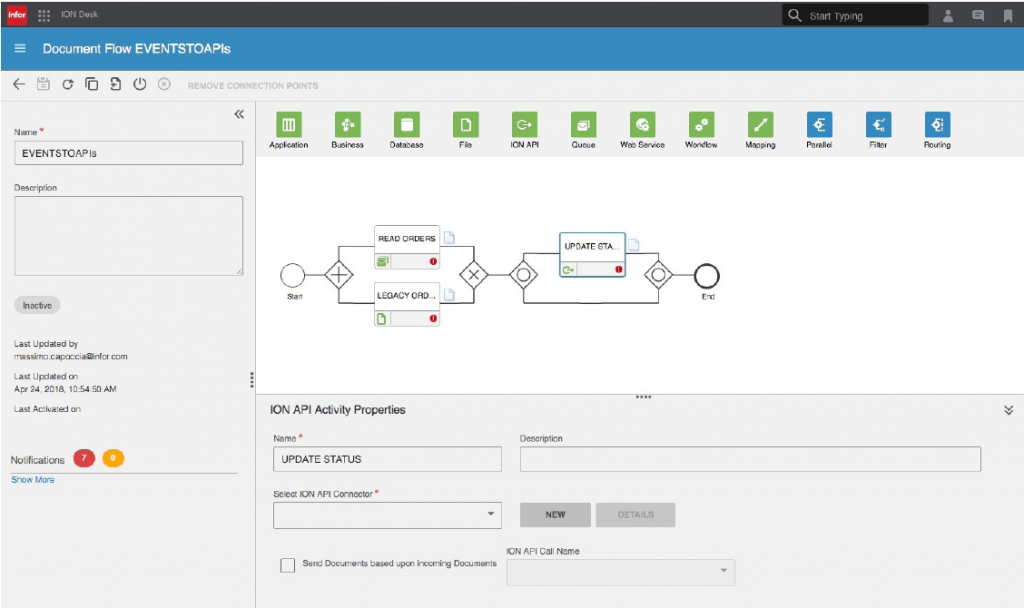Select the X merge gateway diamond
Image resolution: width=1024 pixels, height=608 pixels.
pyautogui.click(x=473, y=275)
